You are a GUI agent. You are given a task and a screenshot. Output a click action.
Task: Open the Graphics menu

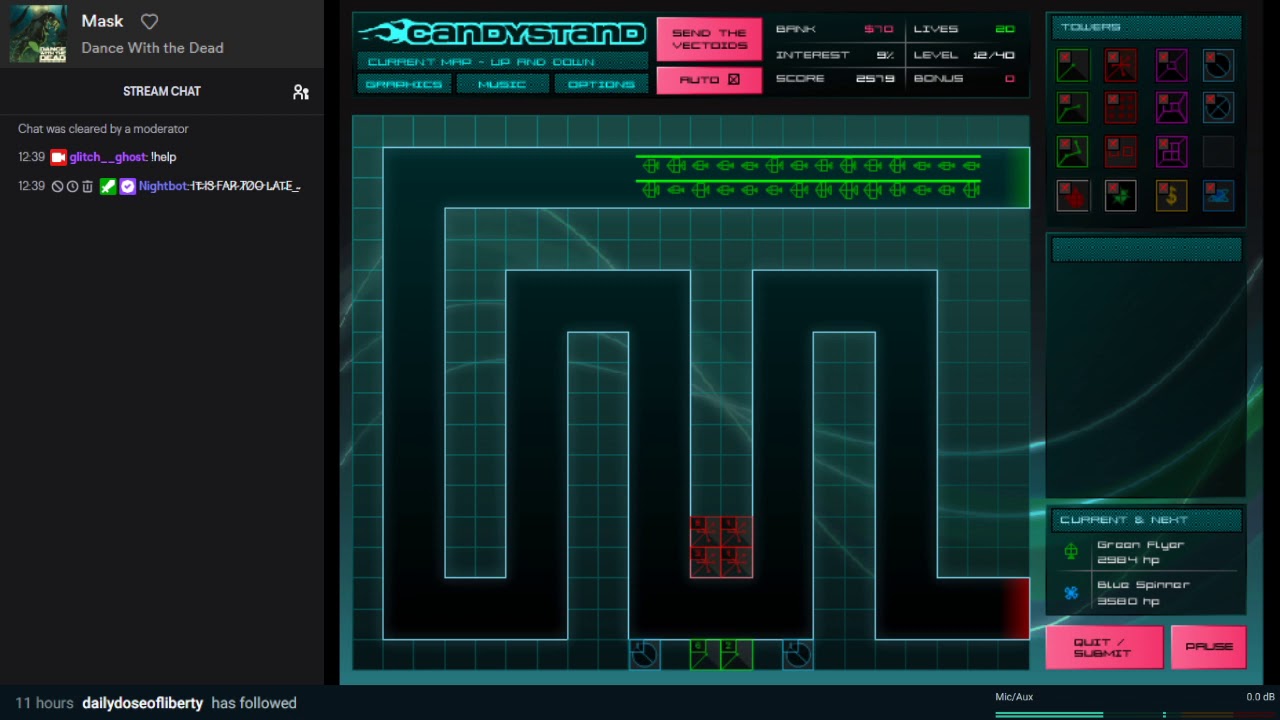coord(404,84)
